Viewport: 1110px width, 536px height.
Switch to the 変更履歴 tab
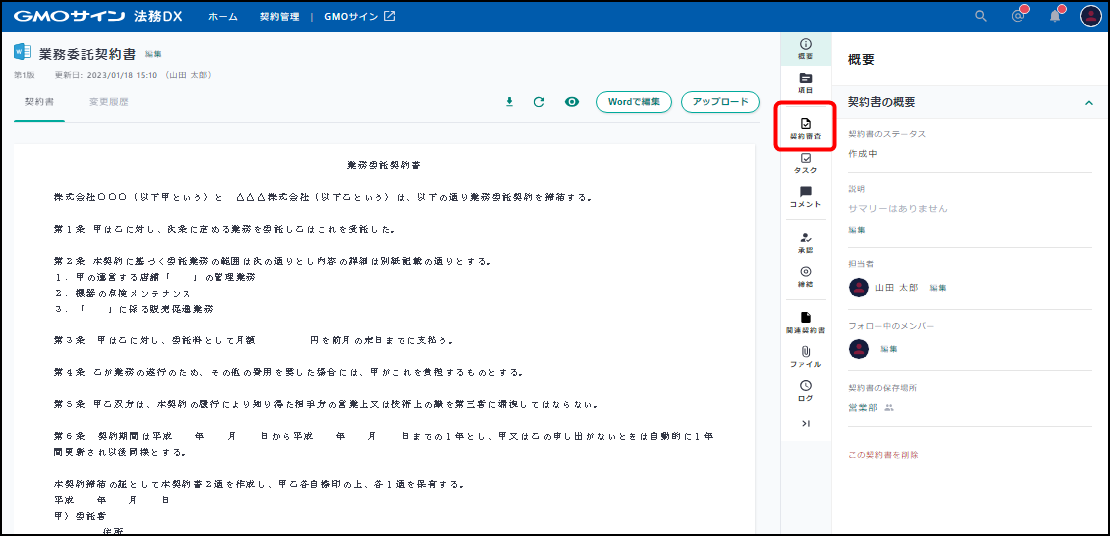(x=108, y=102)
